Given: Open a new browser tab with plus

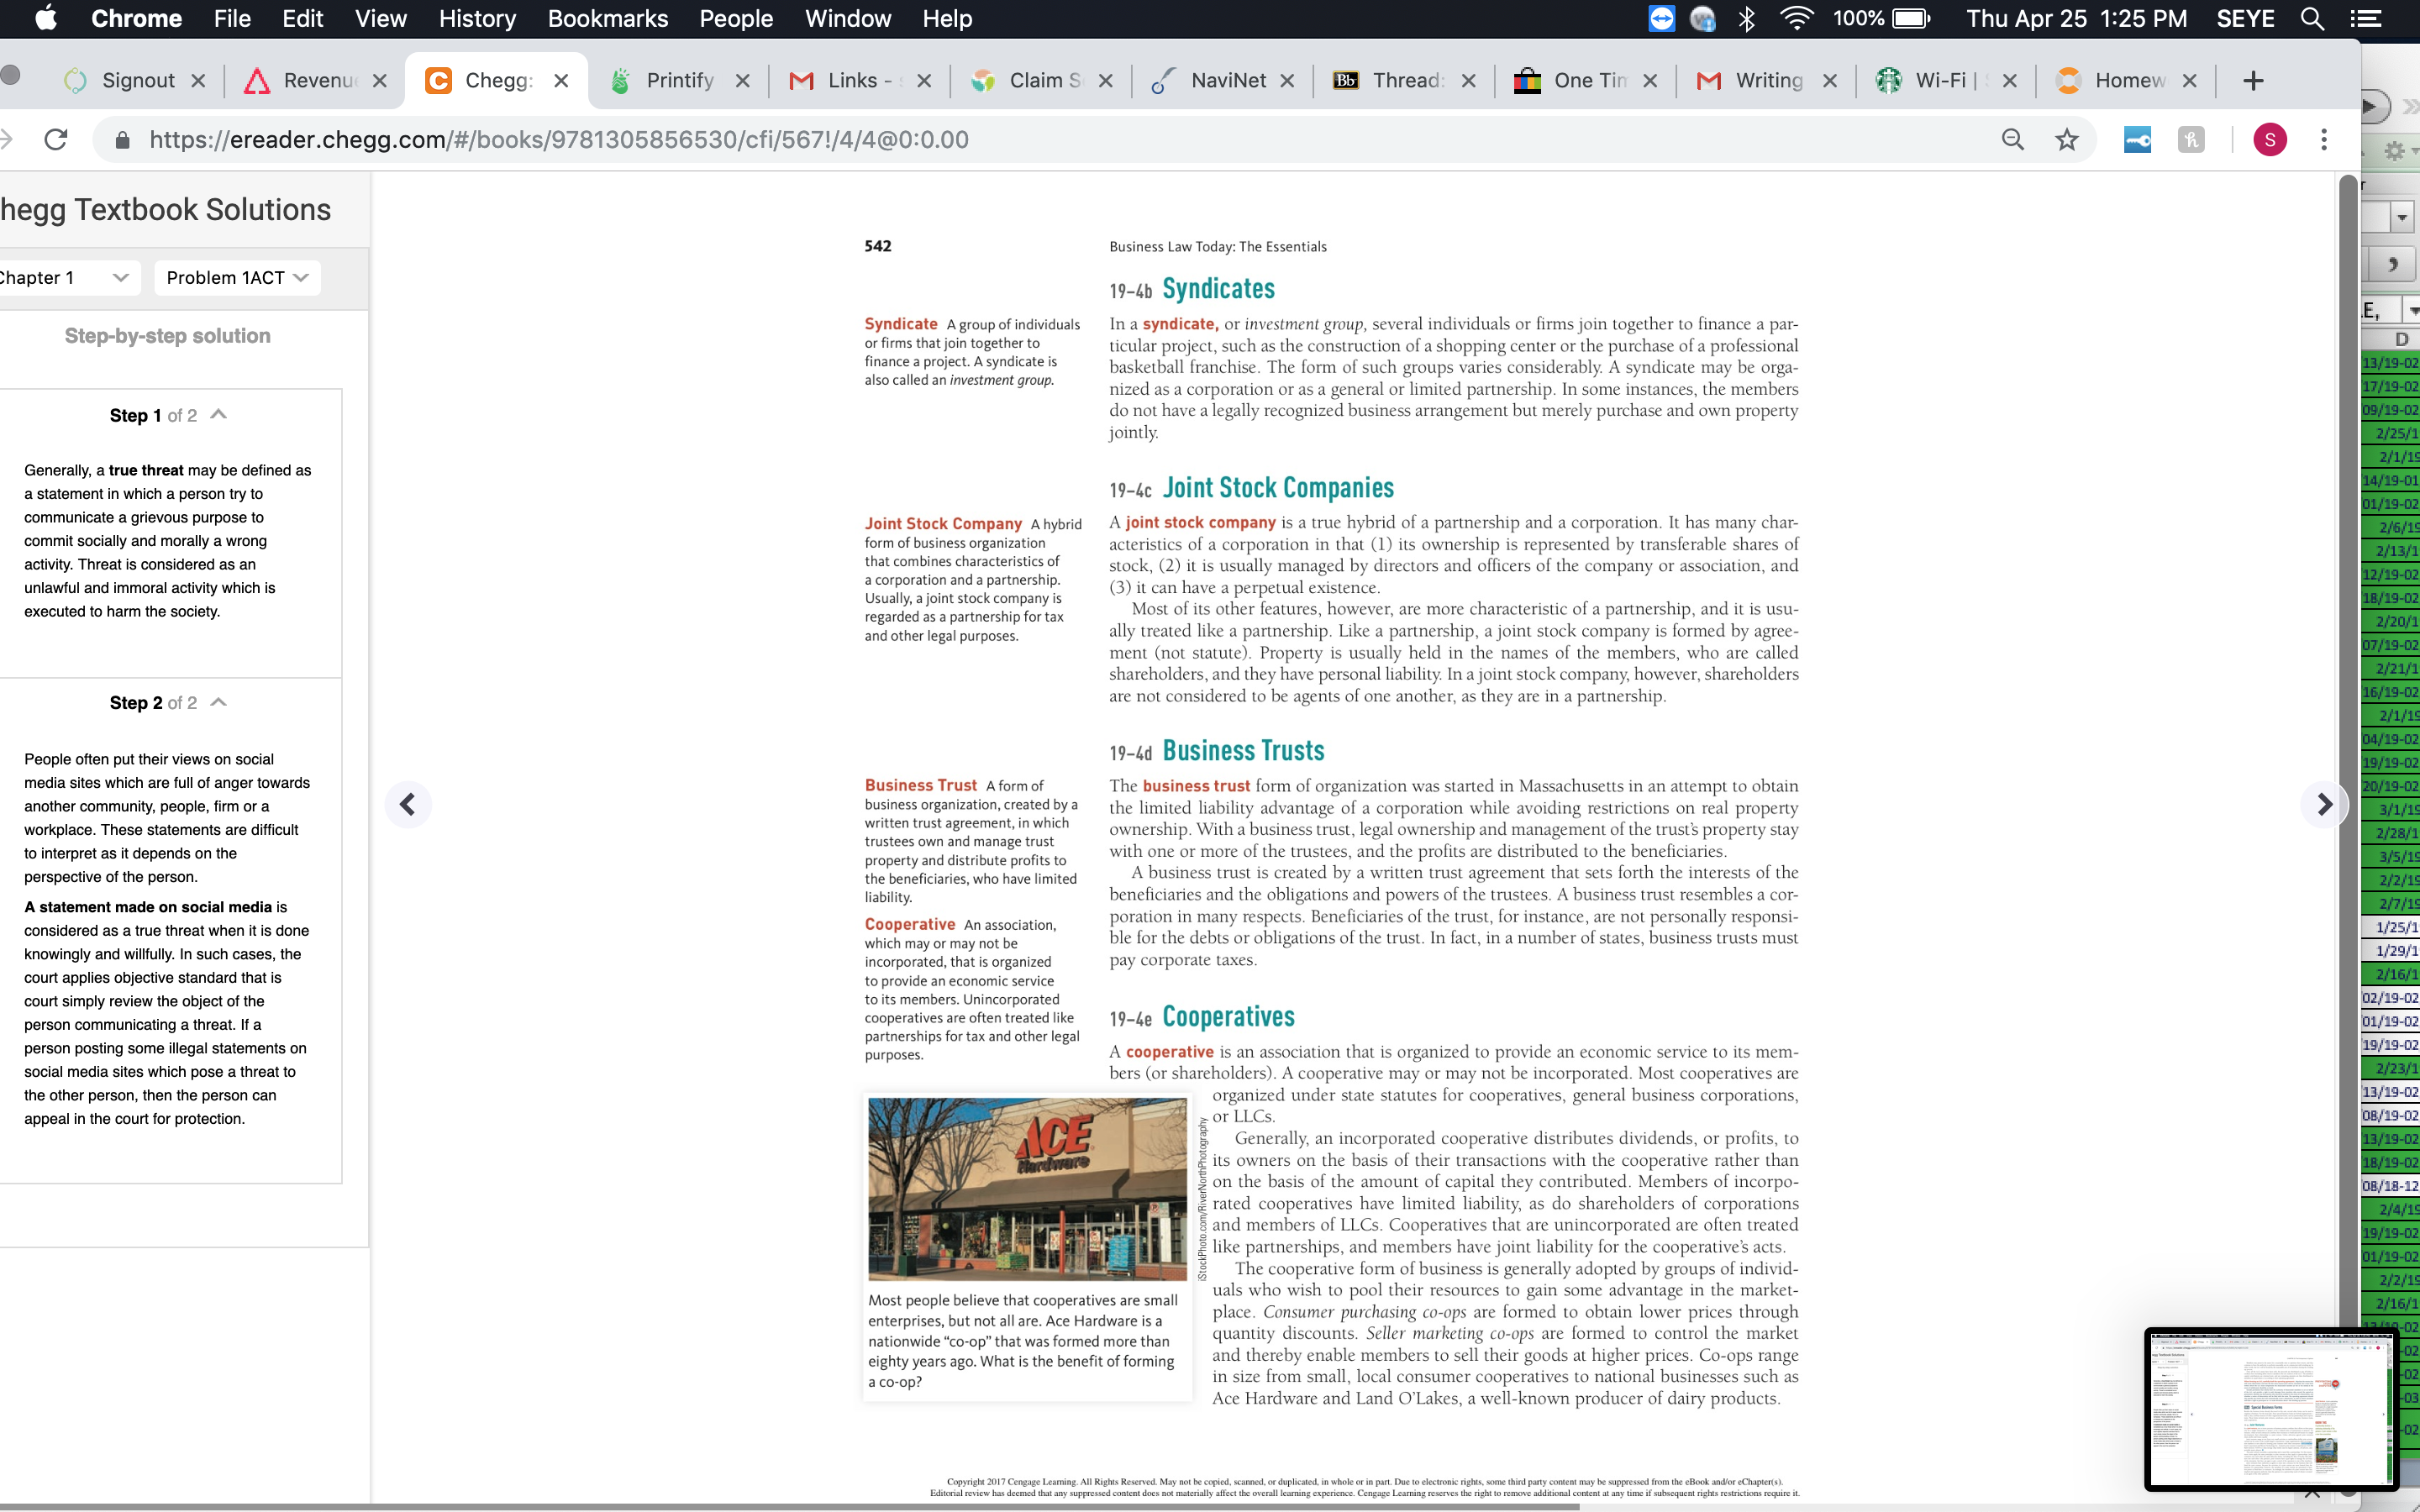Looking at the screenshot, I should pos(2252,81).
